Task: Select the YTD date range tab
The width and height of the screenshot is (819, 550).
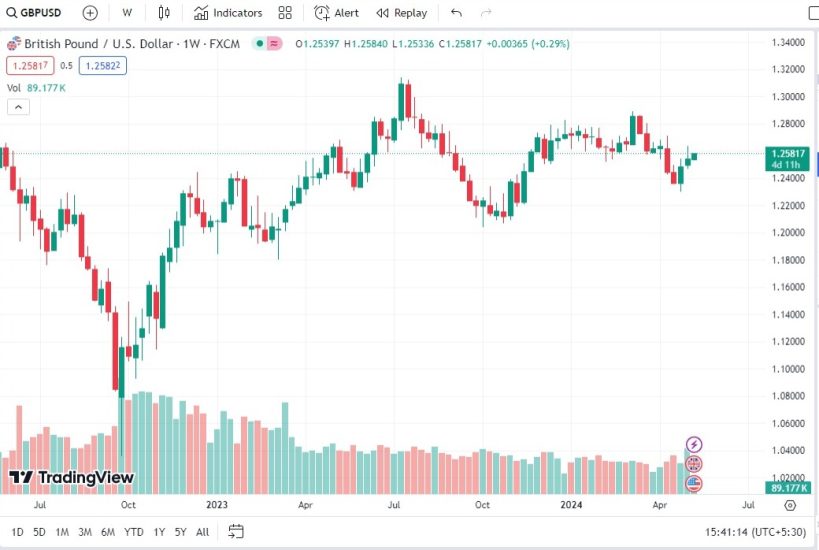Action: (x=133, y=532)
